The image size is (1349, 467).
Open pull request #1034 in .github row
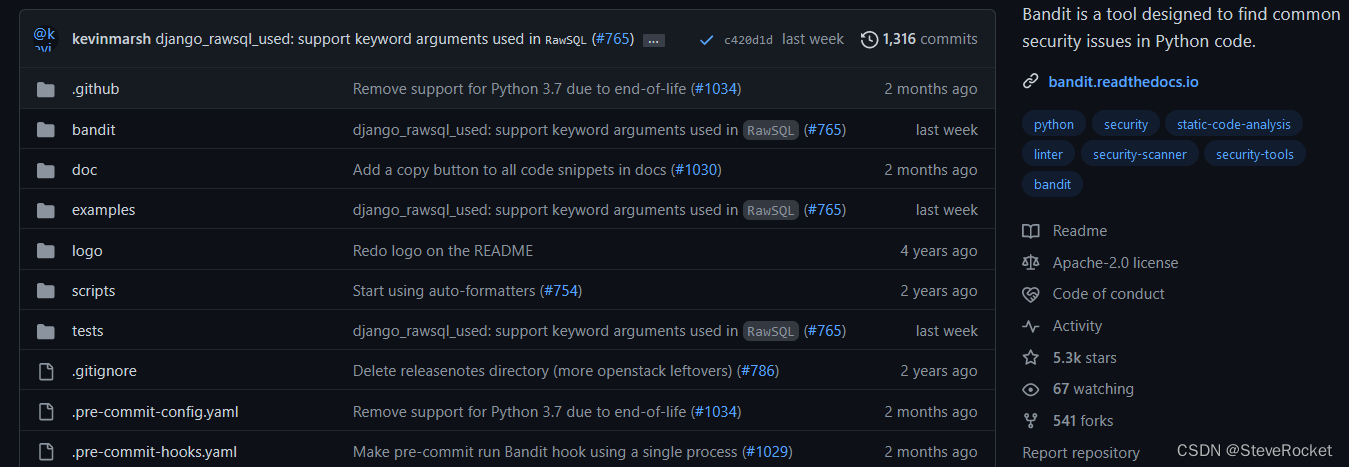pyautogui.click(x=716, y=89)
